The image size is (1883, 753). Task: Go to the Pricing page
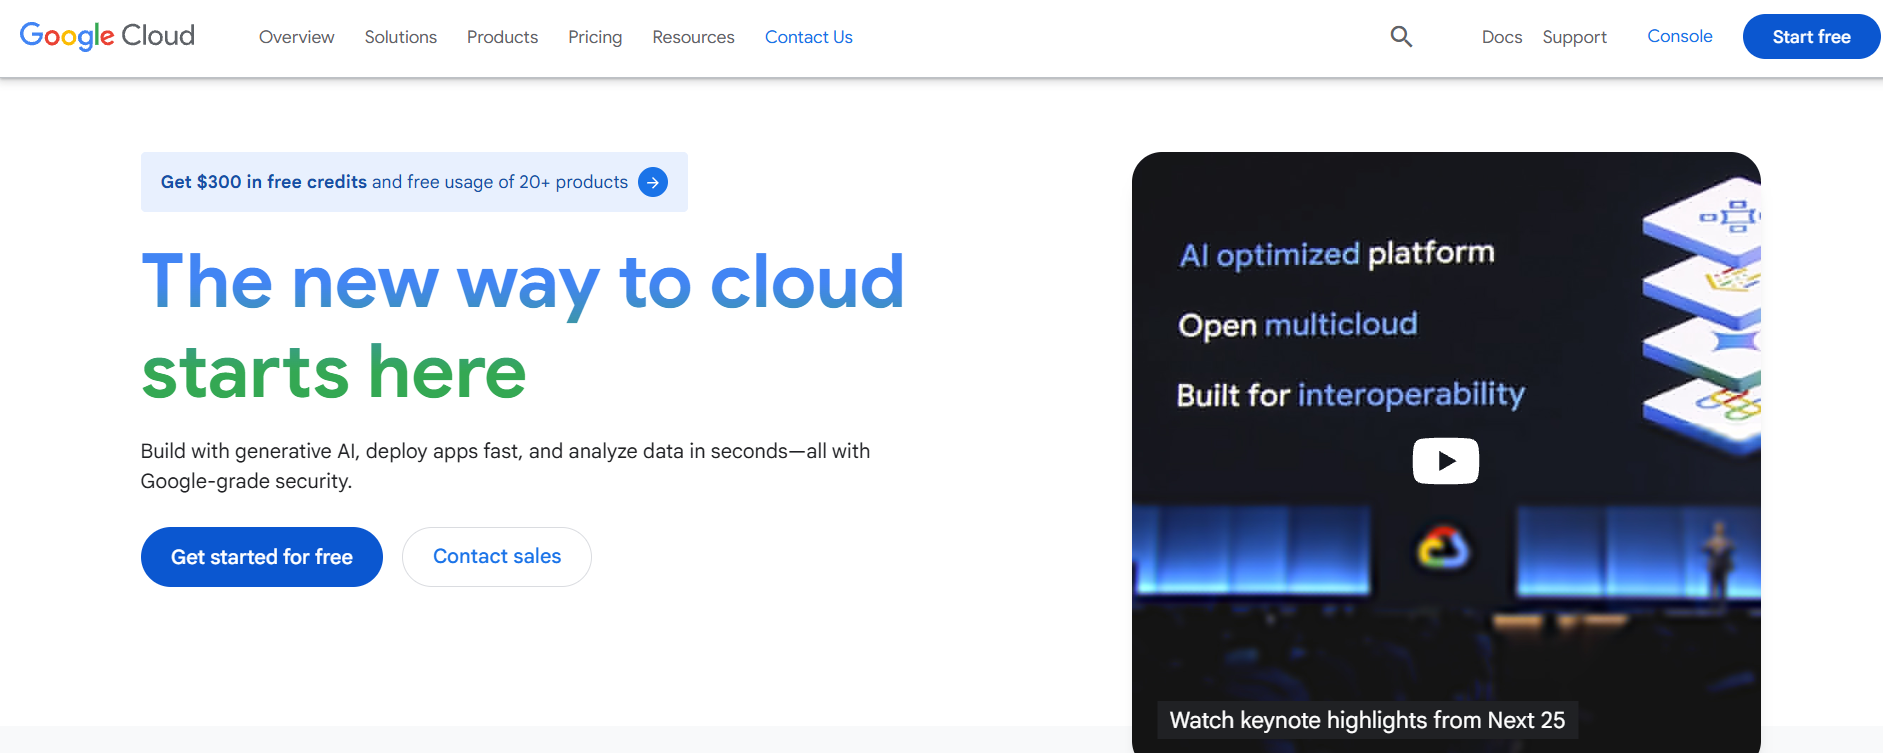click(x=595, y=37)
